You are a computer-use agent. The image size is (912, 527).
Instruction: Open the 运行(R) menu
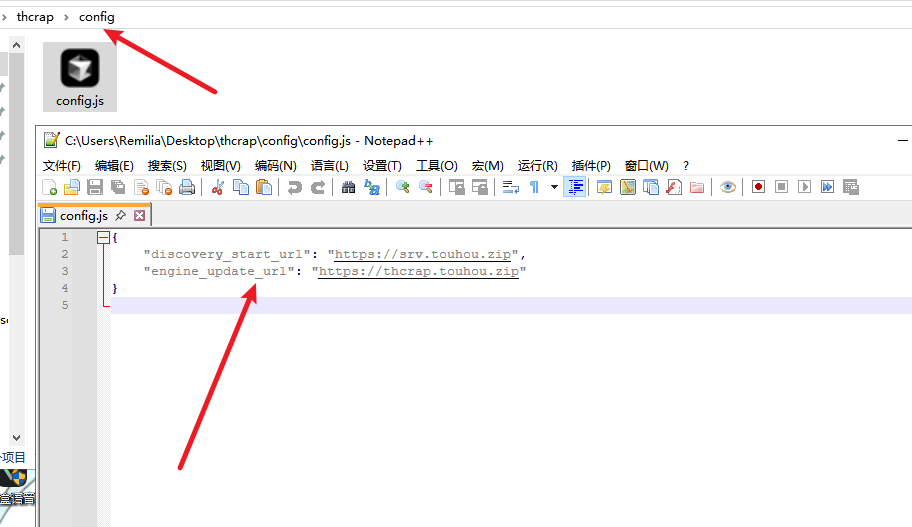point(537,166)
